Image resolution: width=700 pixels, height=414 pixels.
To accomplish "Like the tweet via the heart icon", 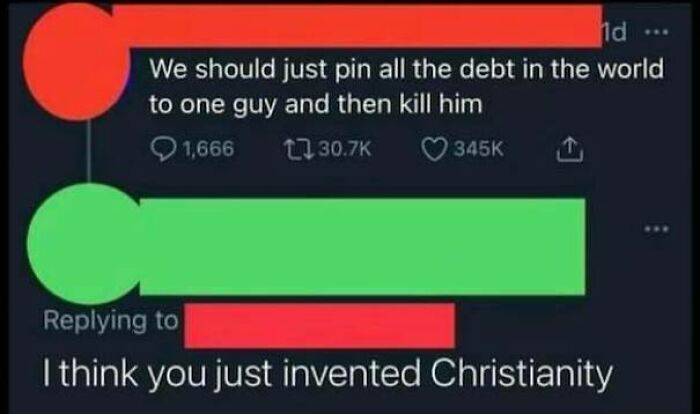I will 434,149.
